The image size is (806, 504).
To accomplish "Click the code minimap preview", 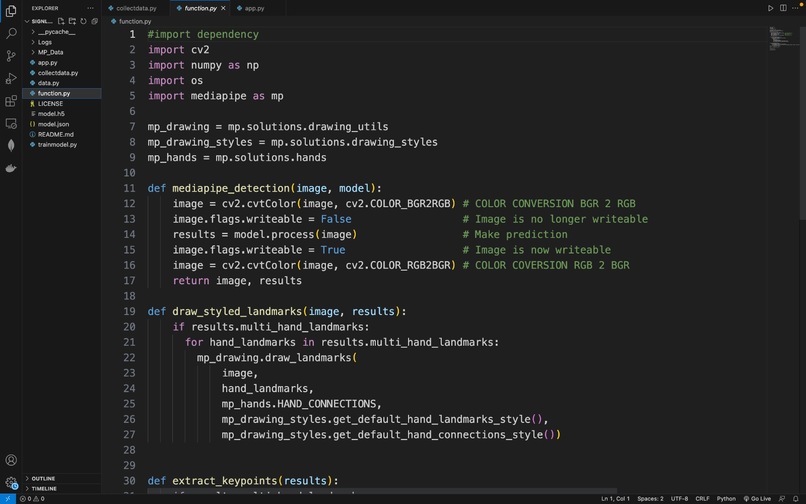I will tap(782, 39).
